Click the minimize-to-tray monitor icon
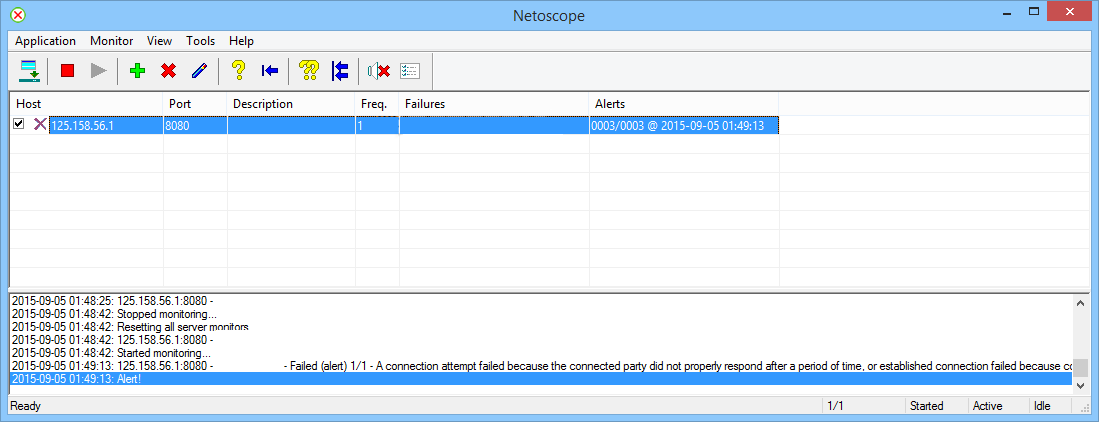1099x422 pixels. coord(29,71)
